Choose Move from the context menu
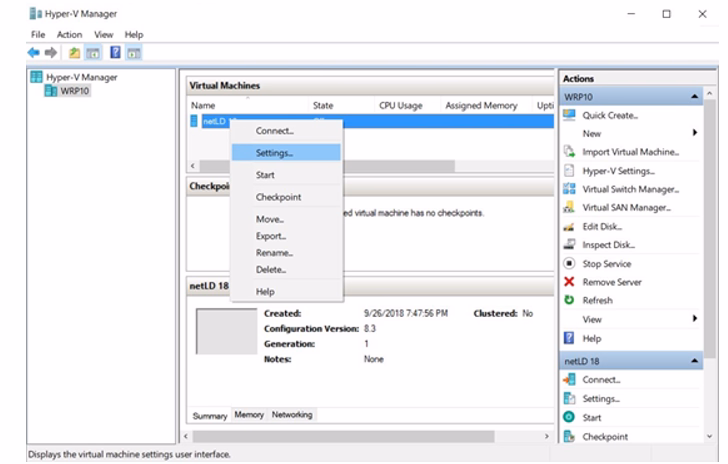This screenshot has width=728, height=464. [286, 219]
